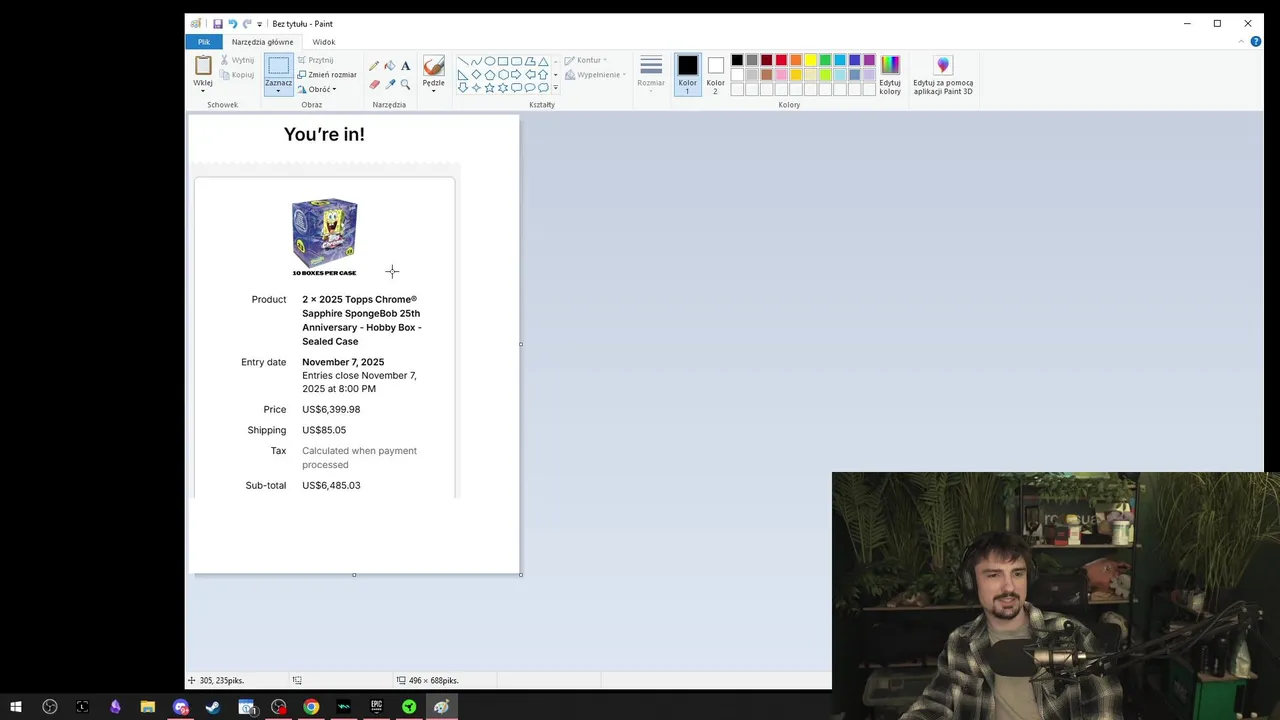Open the Windows Start menu
This screenshot has height=720, width=1280.
[16, 707]
